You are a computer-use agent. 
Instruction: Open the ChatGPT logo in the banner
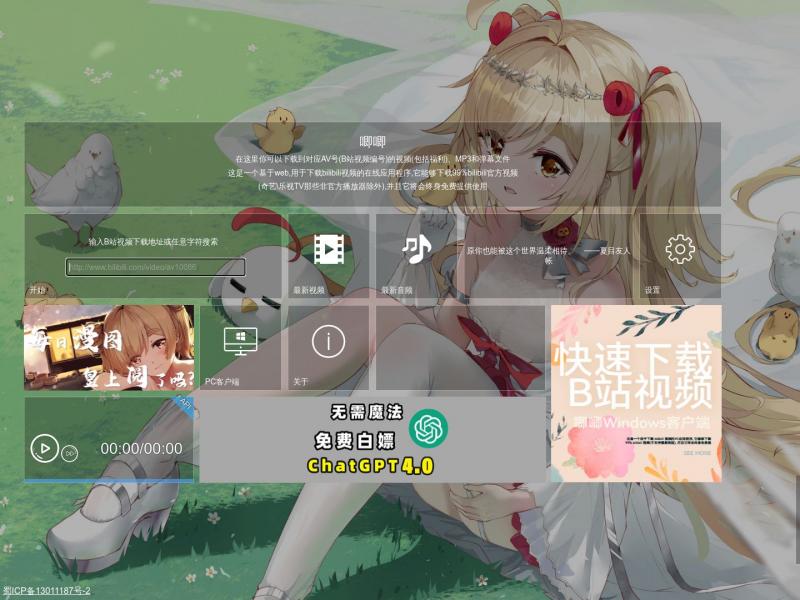pyautogui.click(x=429, y=428)
